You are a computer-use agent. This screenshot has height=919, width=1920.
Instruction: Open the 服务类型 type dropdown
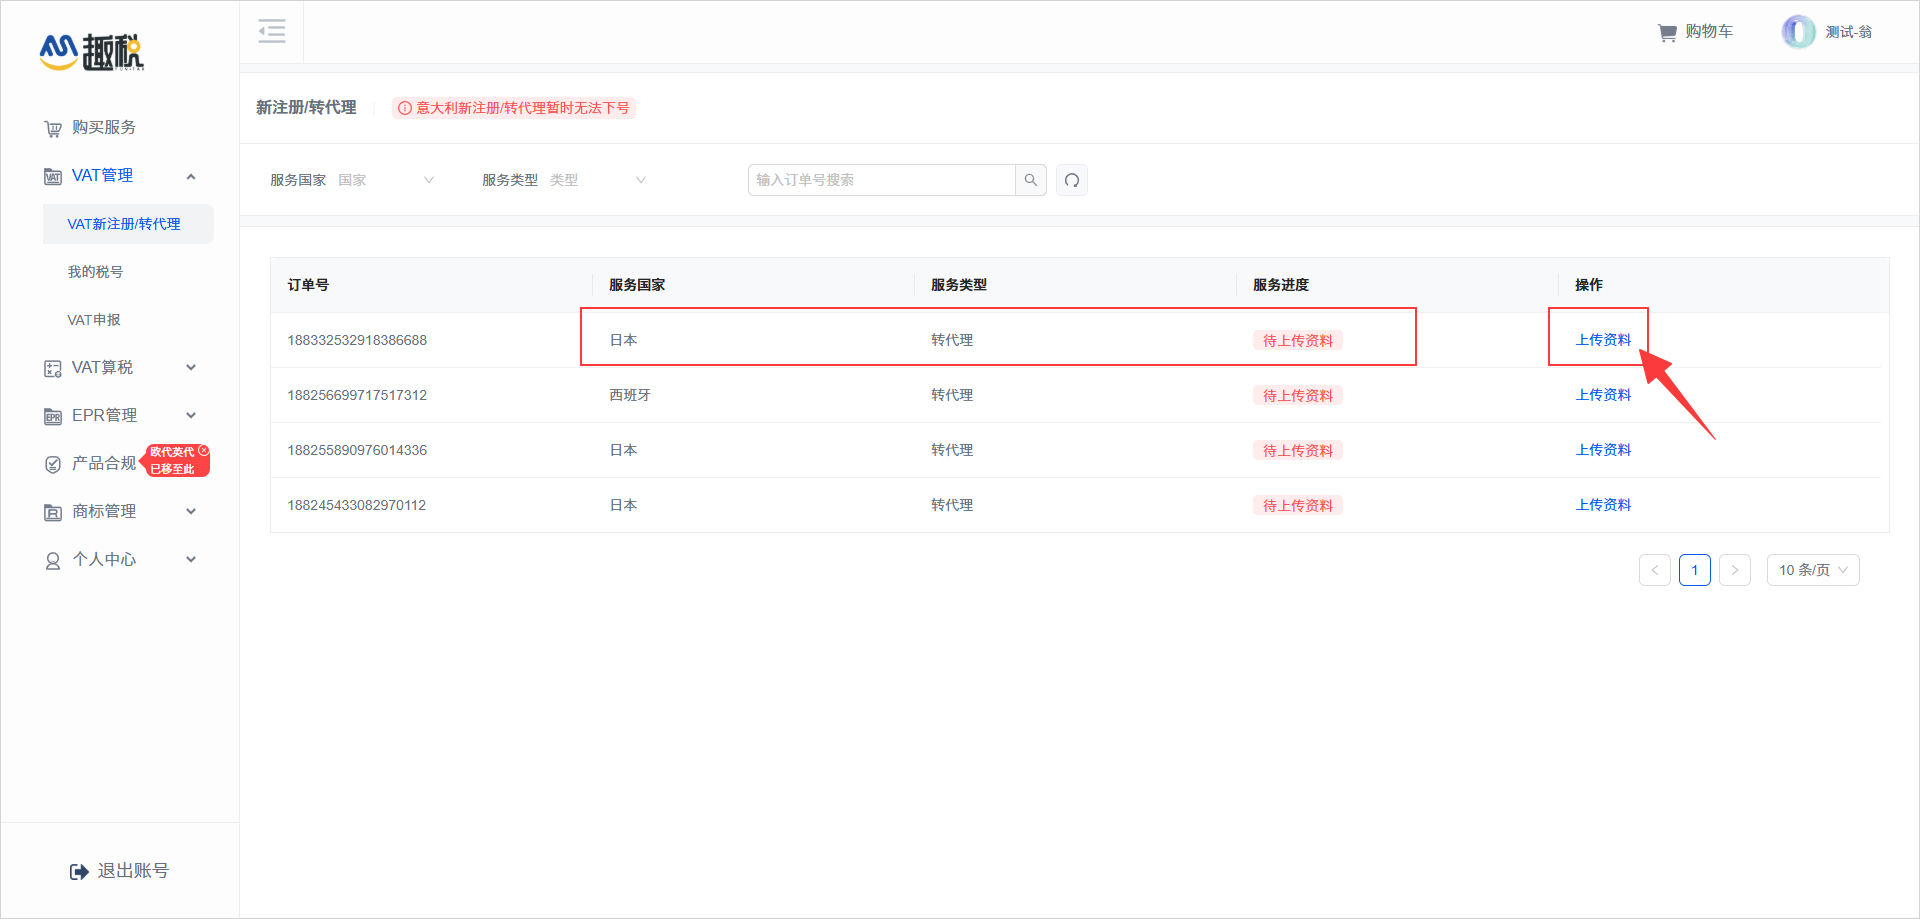coord(598,180)
